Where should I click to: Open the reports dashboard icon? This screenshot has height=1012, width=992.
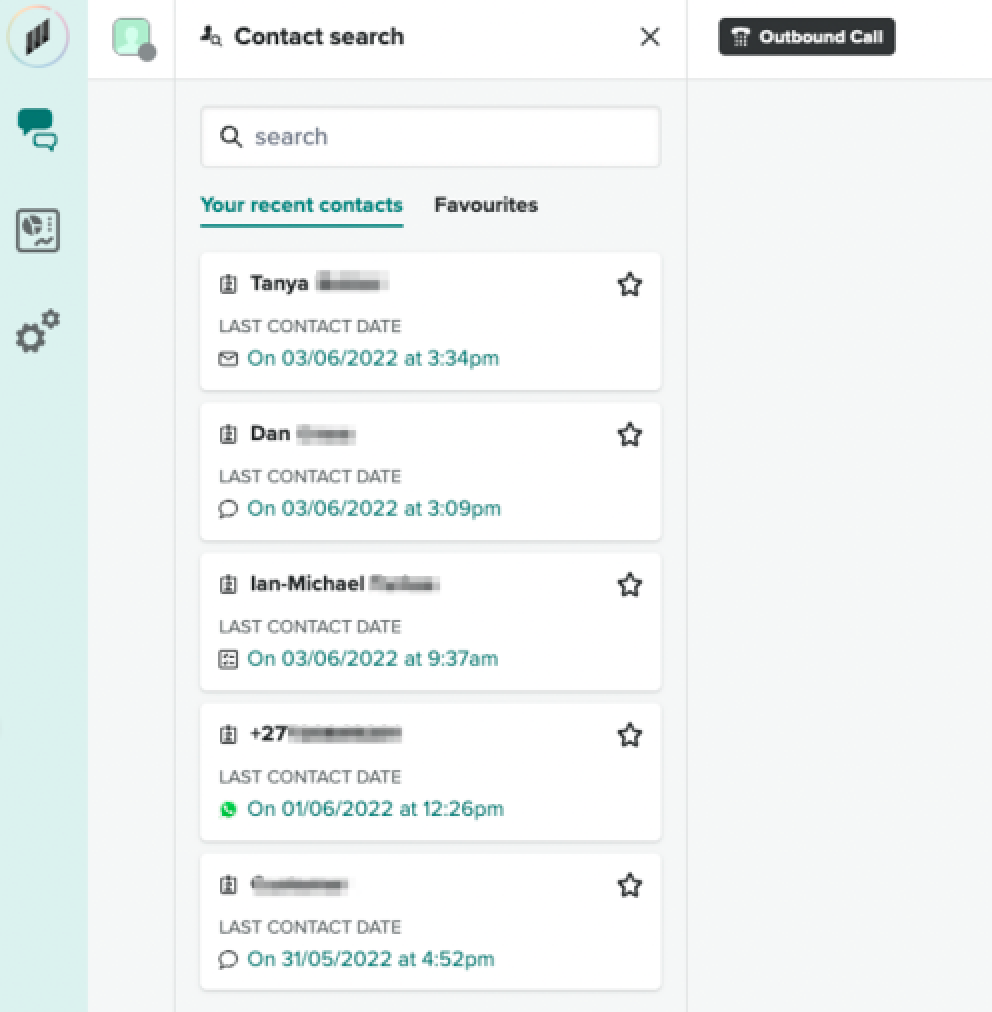[x=38, y=230]
